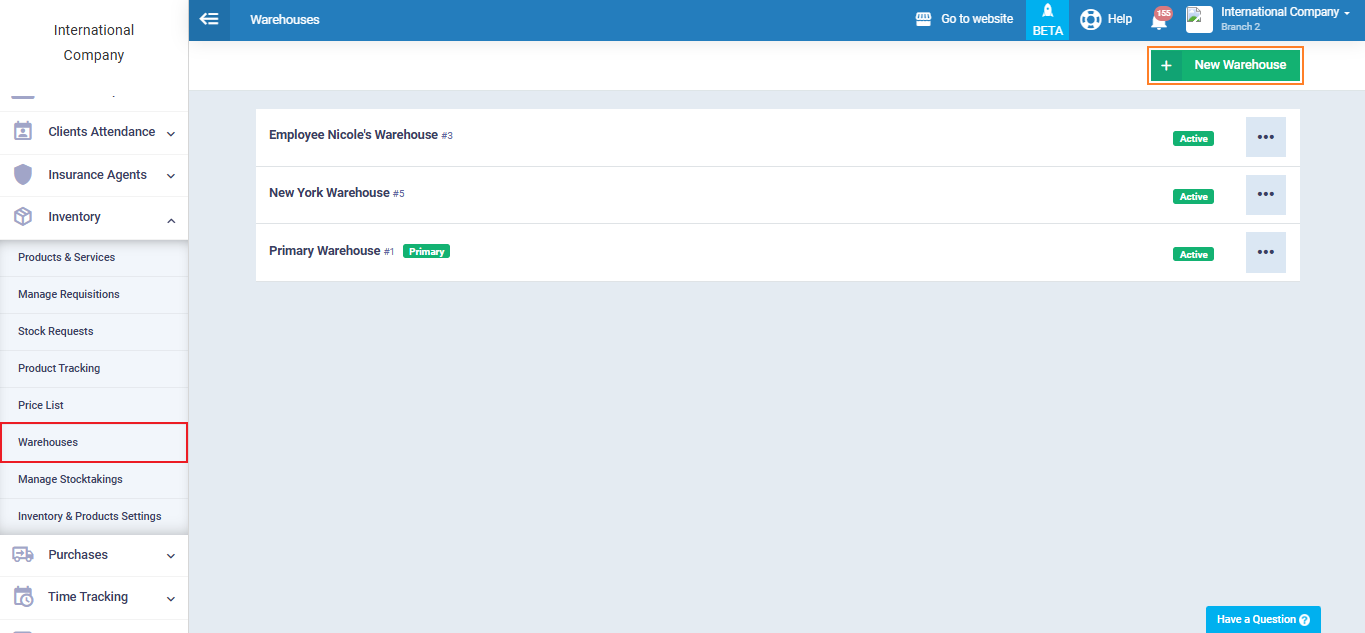Open options menu for Employee Nicole's Warehouse
Screen dimensions: 1365x633
1265,137
